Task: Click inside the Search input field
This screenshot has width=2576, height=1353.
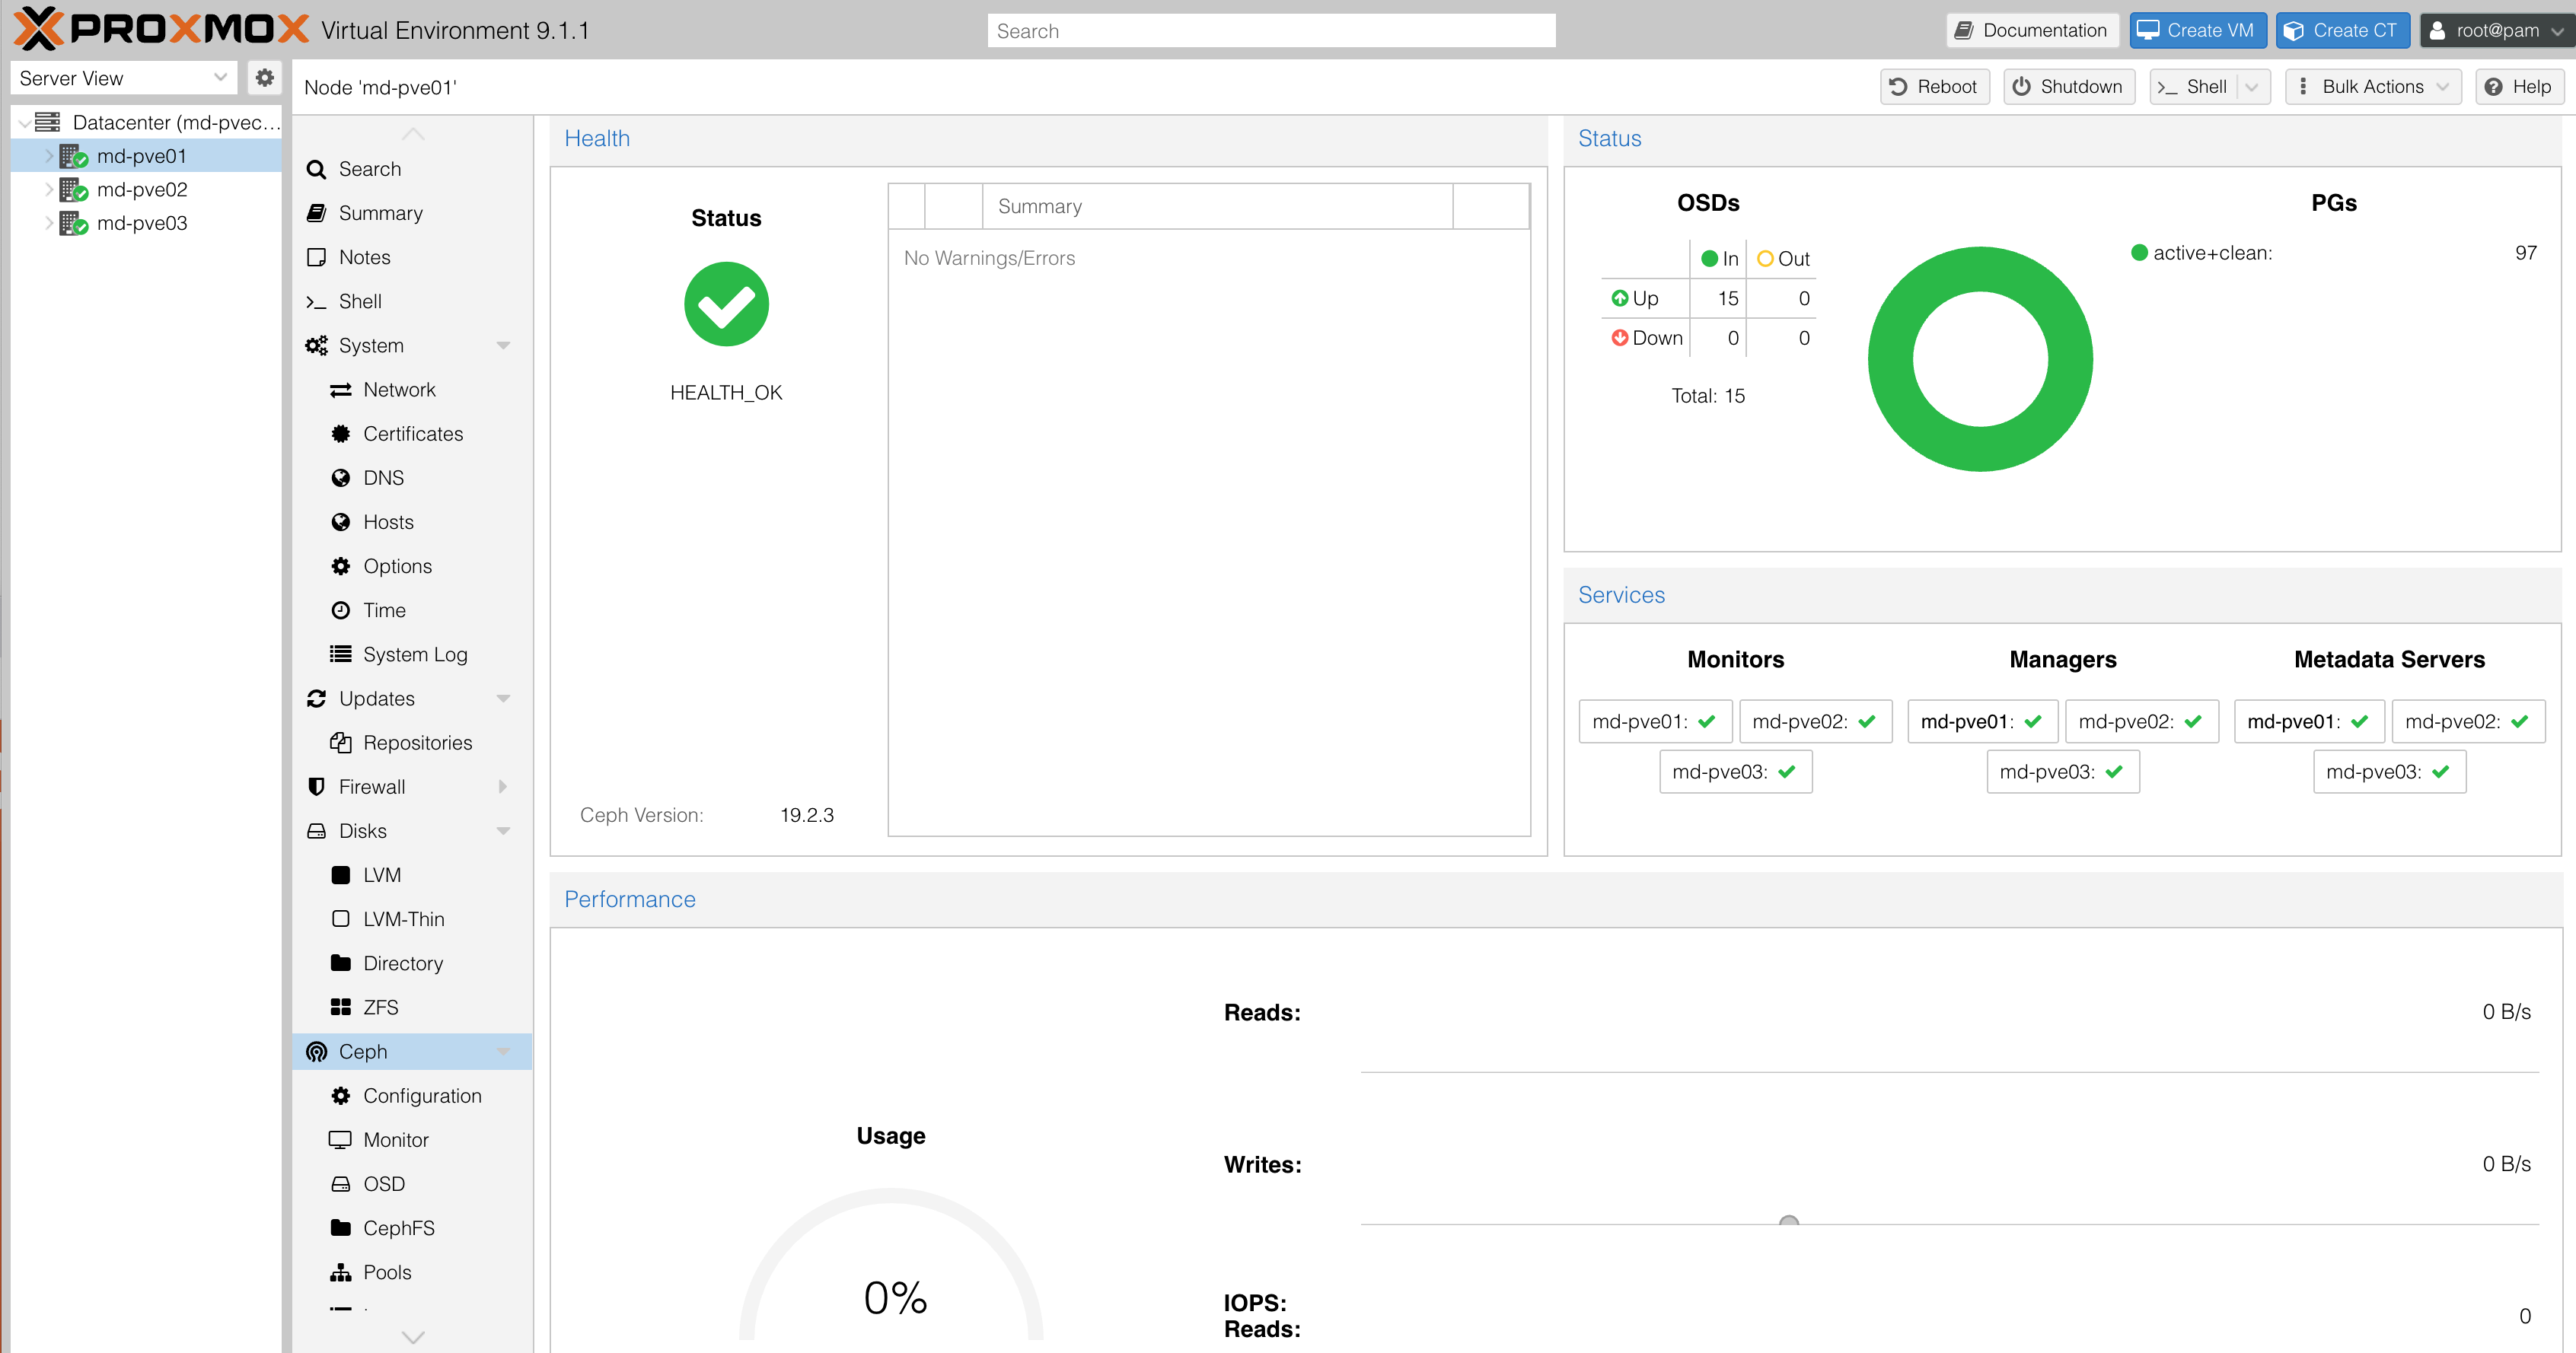Action: 1270,30
